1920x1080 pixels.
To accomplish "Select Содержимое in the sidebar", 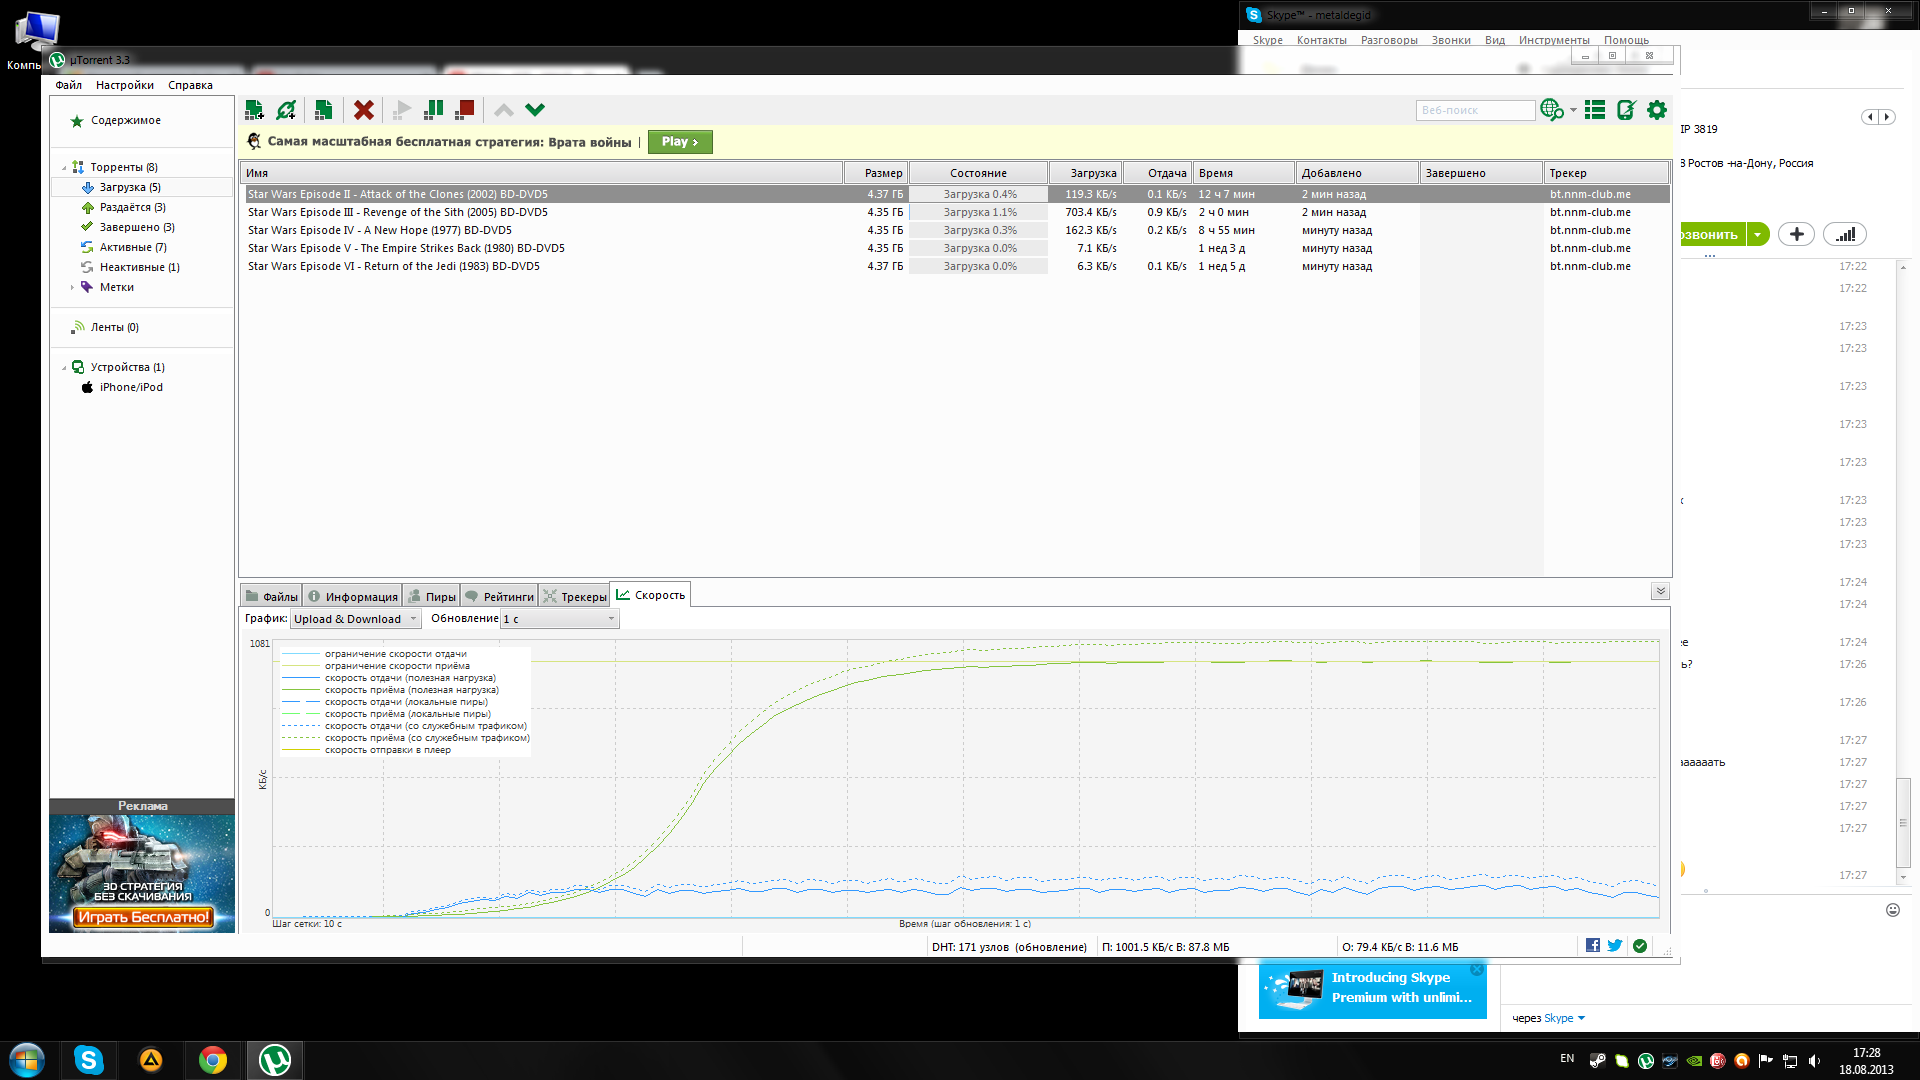I will click(126, 120).
